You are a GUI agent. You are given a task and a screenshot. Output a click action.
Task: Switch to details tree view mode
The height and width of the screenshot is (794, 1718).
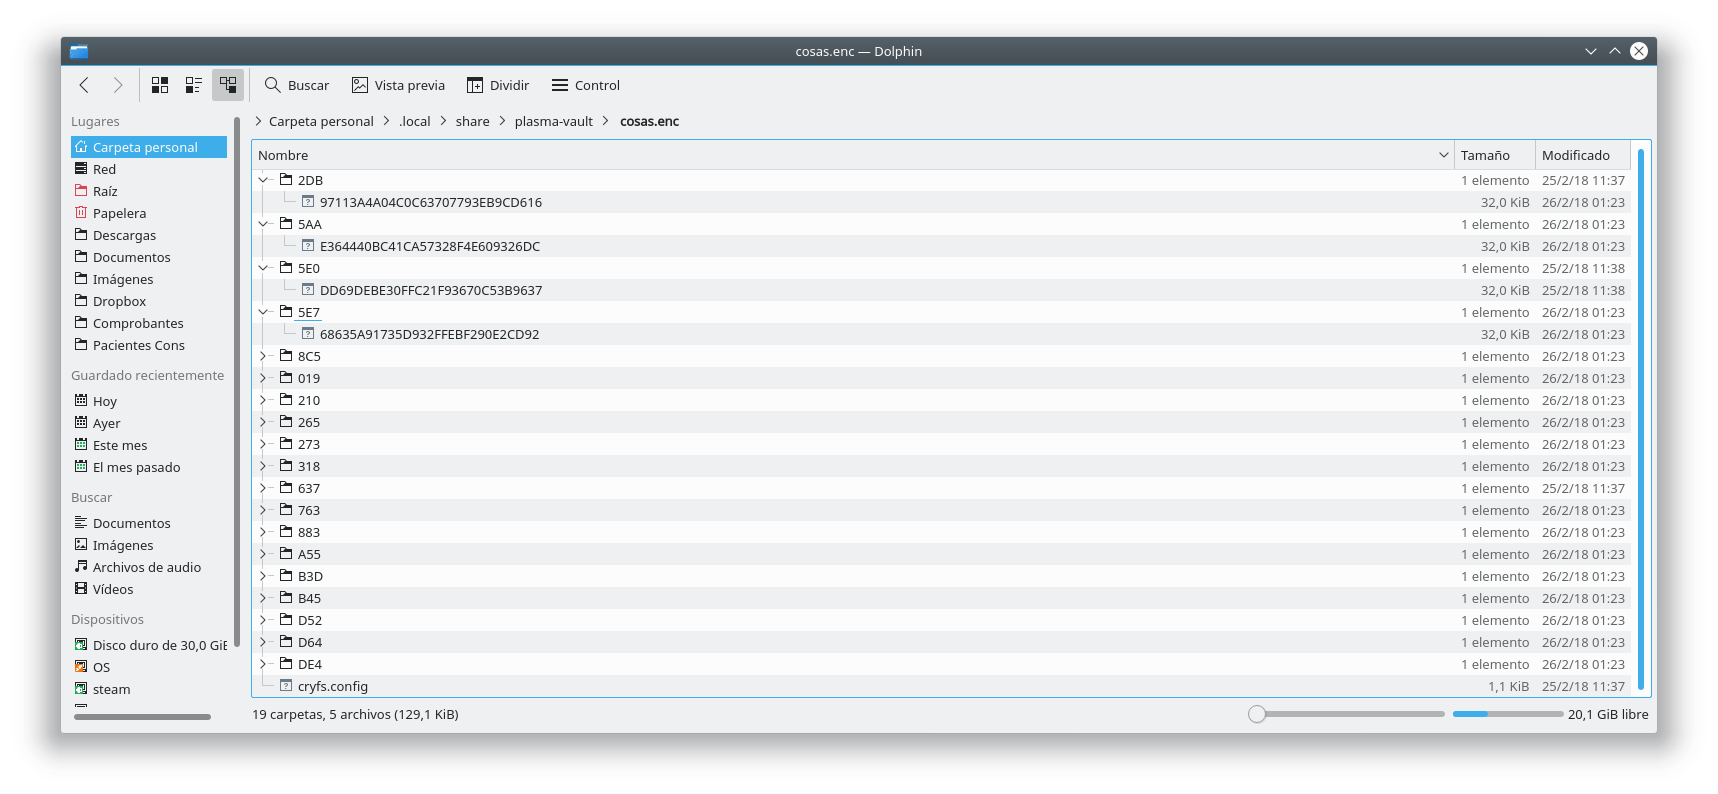pos(228,85)
